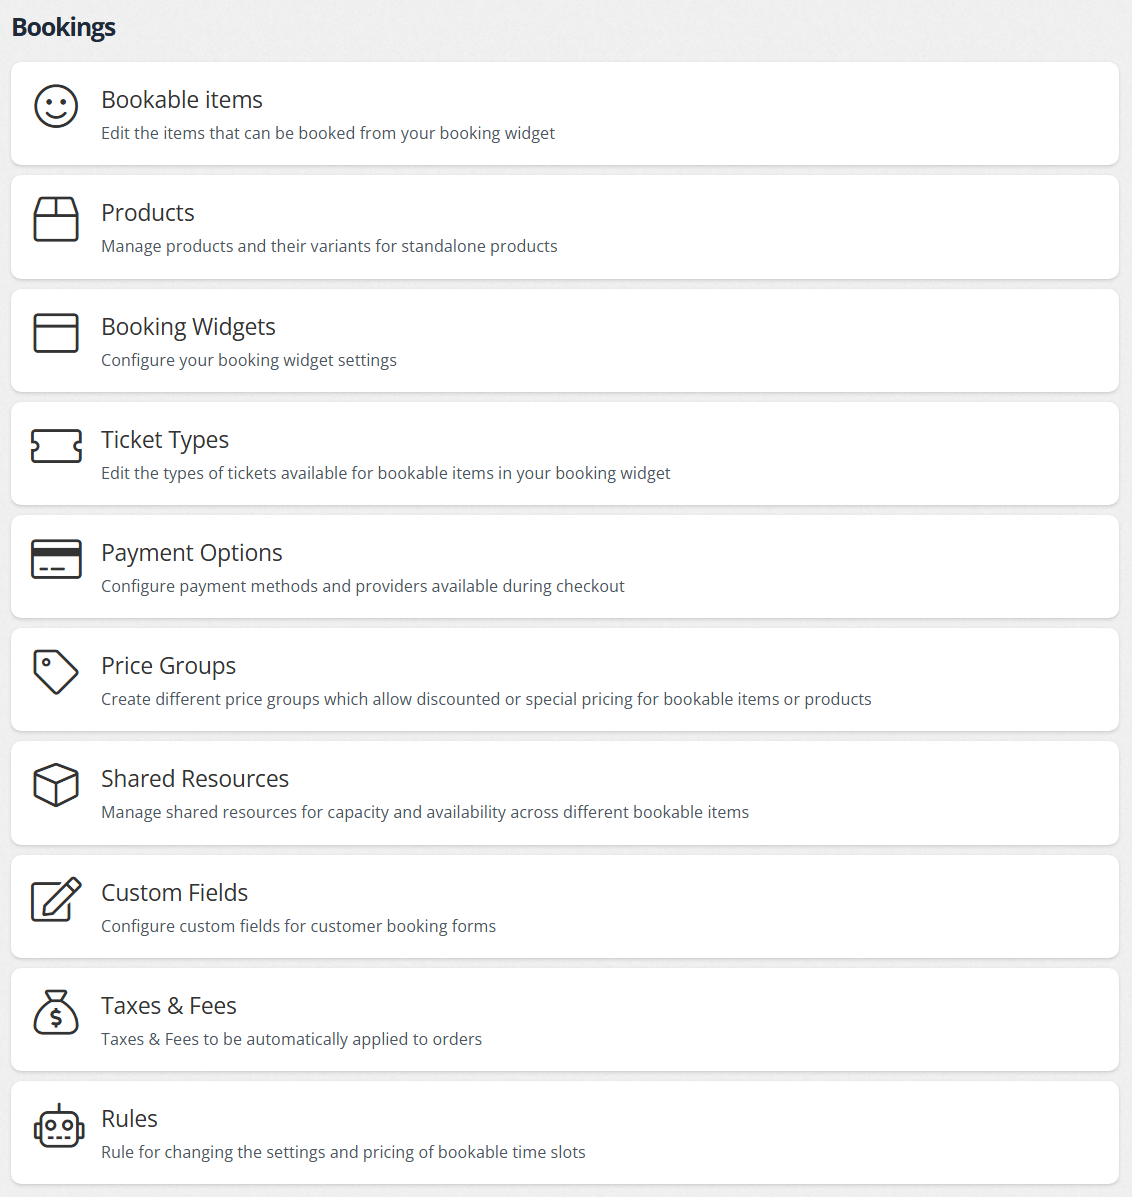Click the Rules description text
This screenshot has height=1197, width=1132.
coord(343,1152)
